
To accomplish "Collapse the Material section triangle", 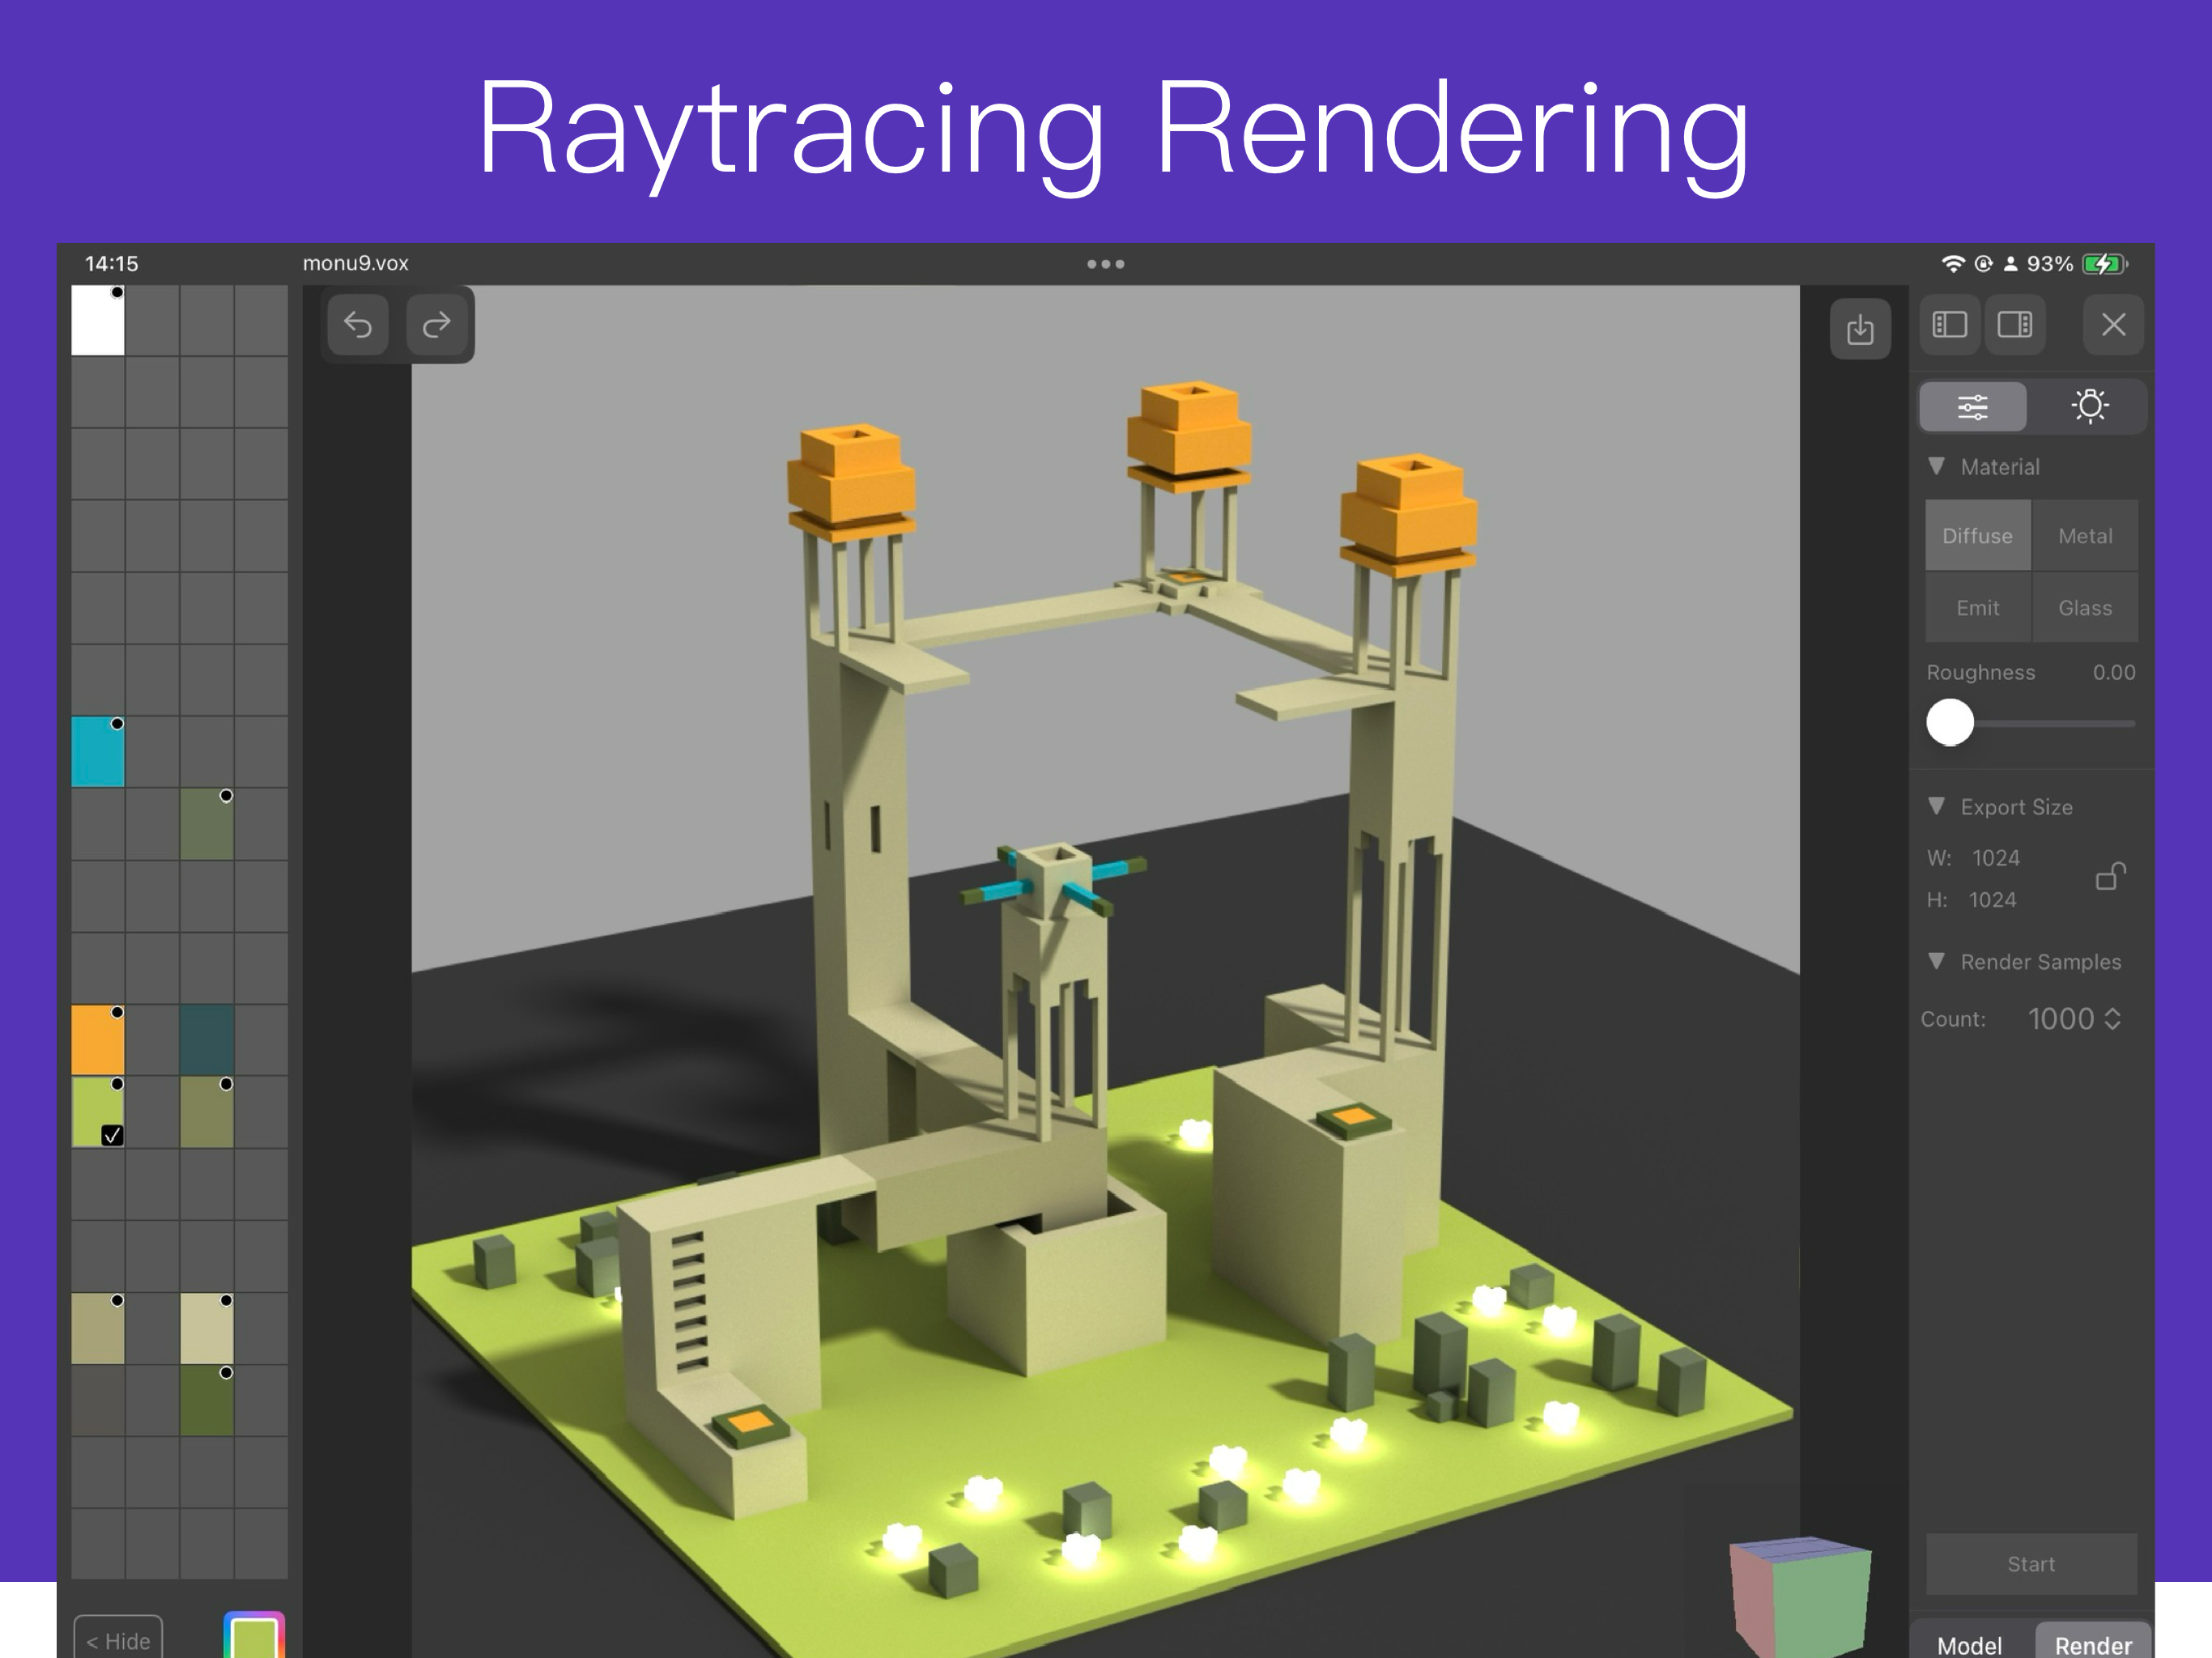I will (1937, 466).
